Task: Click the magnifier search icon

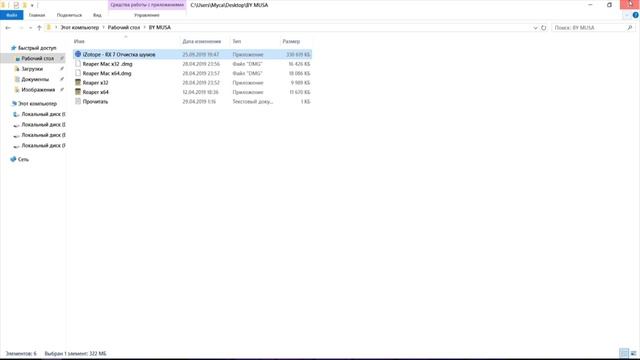Action: (x=630, y=28)
